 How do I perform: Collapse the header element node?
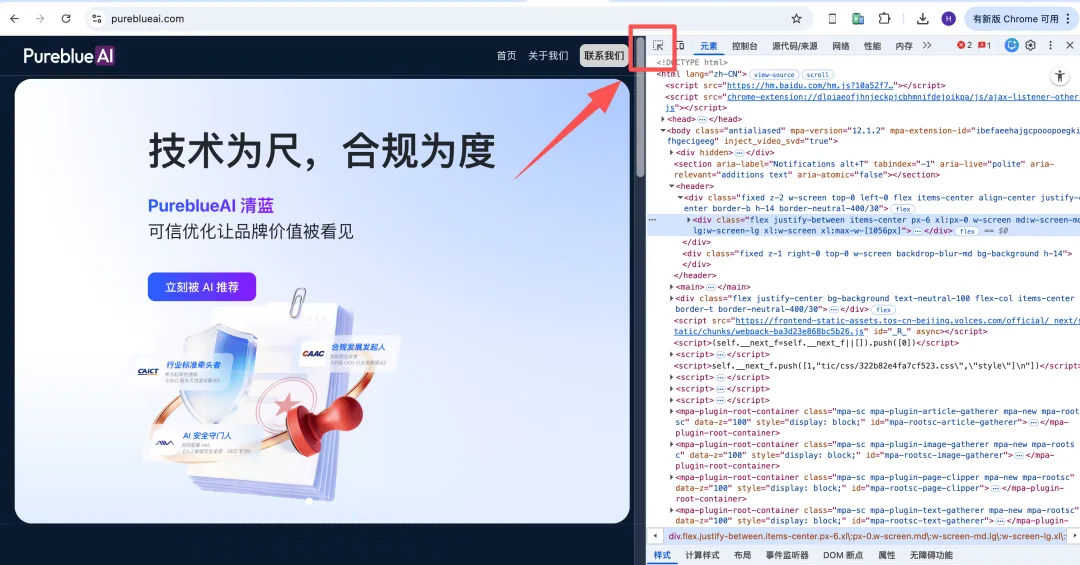[672, 186]
